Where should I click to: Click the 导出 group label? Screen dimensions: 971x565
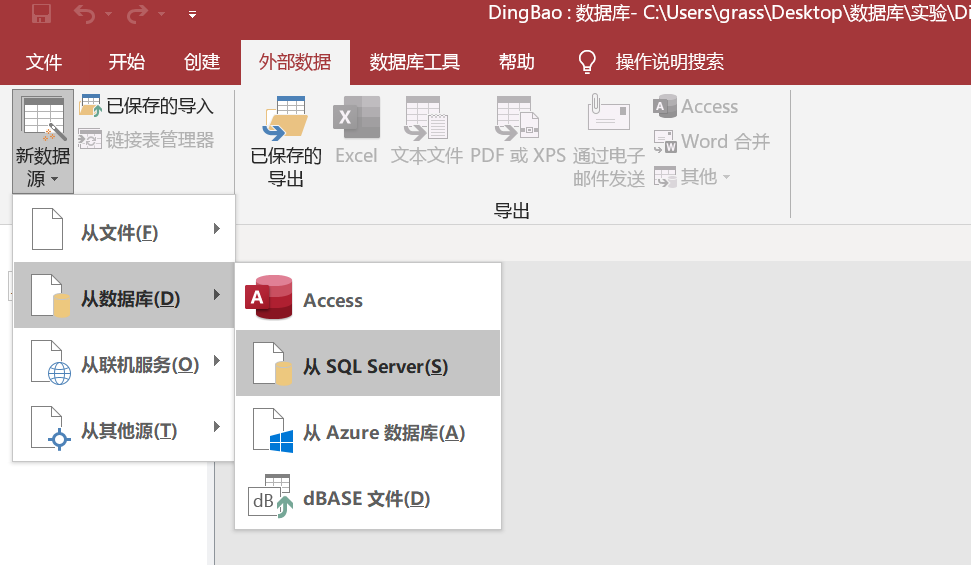pos(512,211)
